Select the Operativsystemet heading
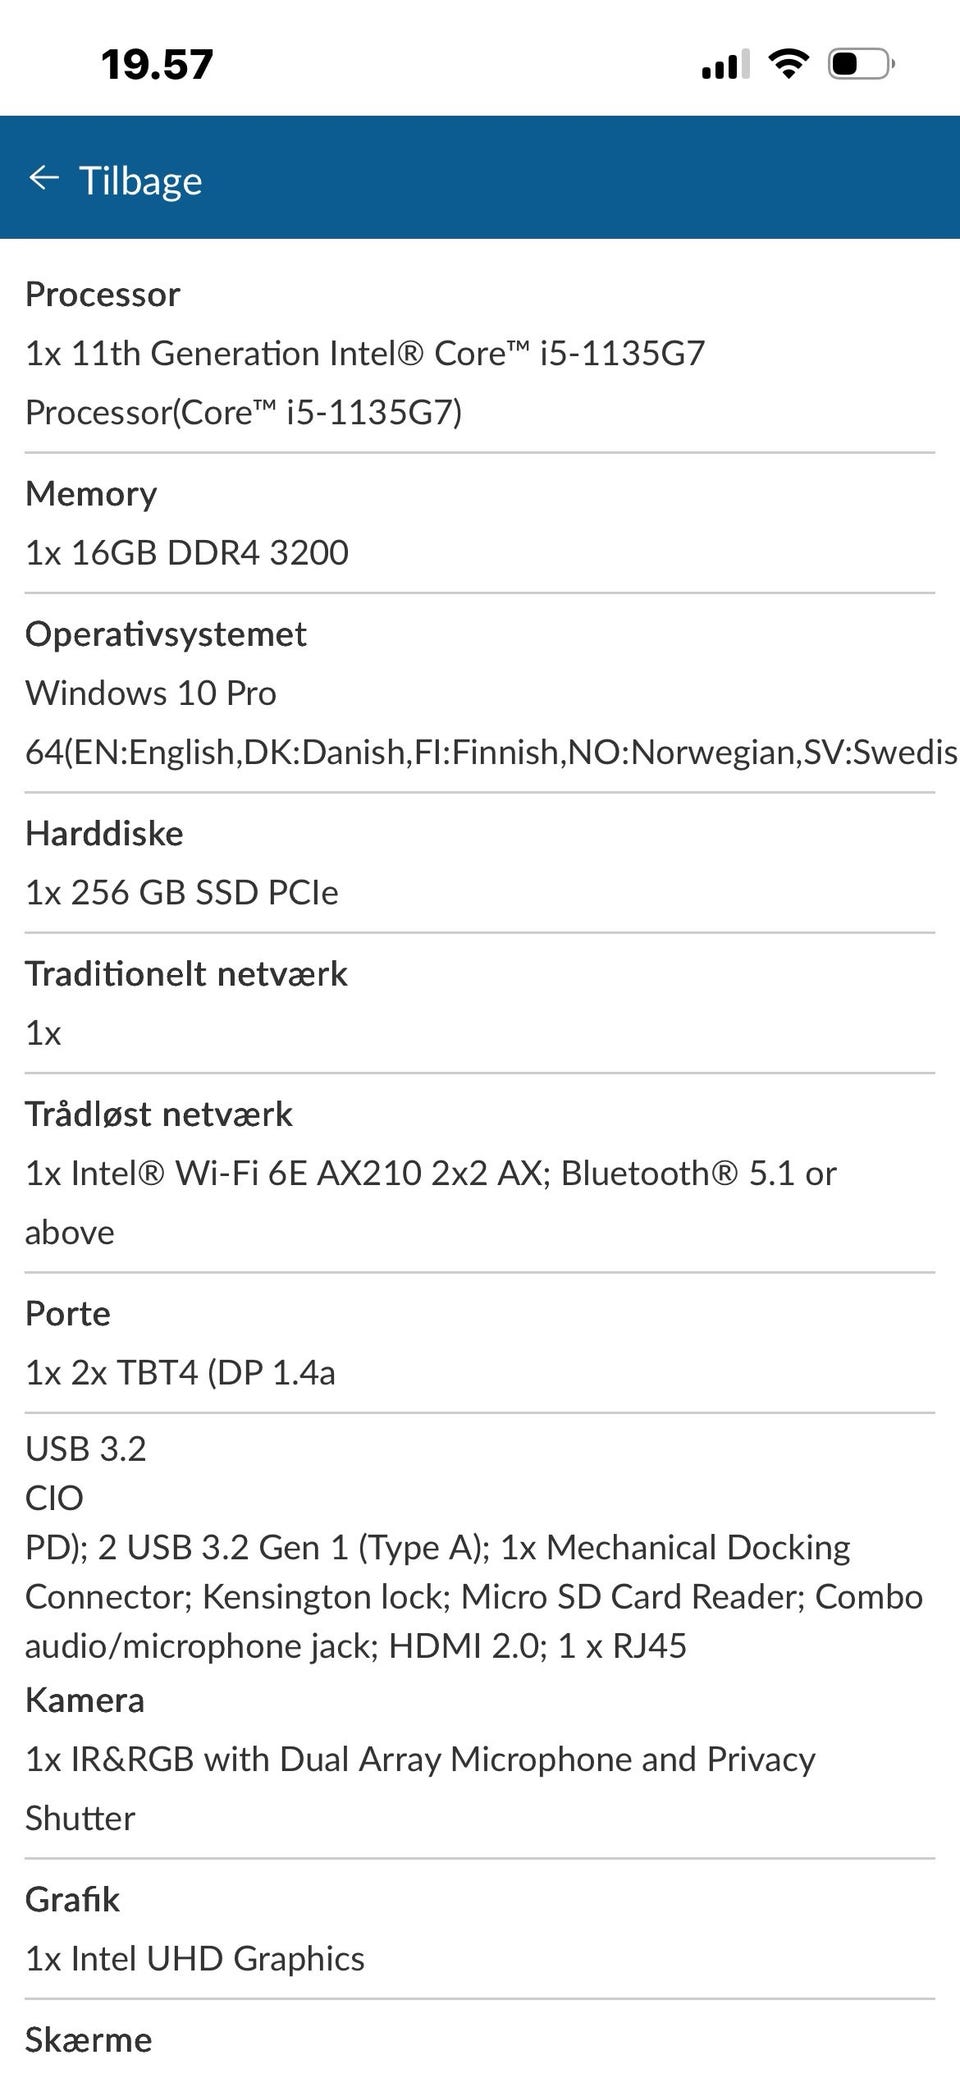Viewport: 960px width, 2078px height. pos(165,634)
